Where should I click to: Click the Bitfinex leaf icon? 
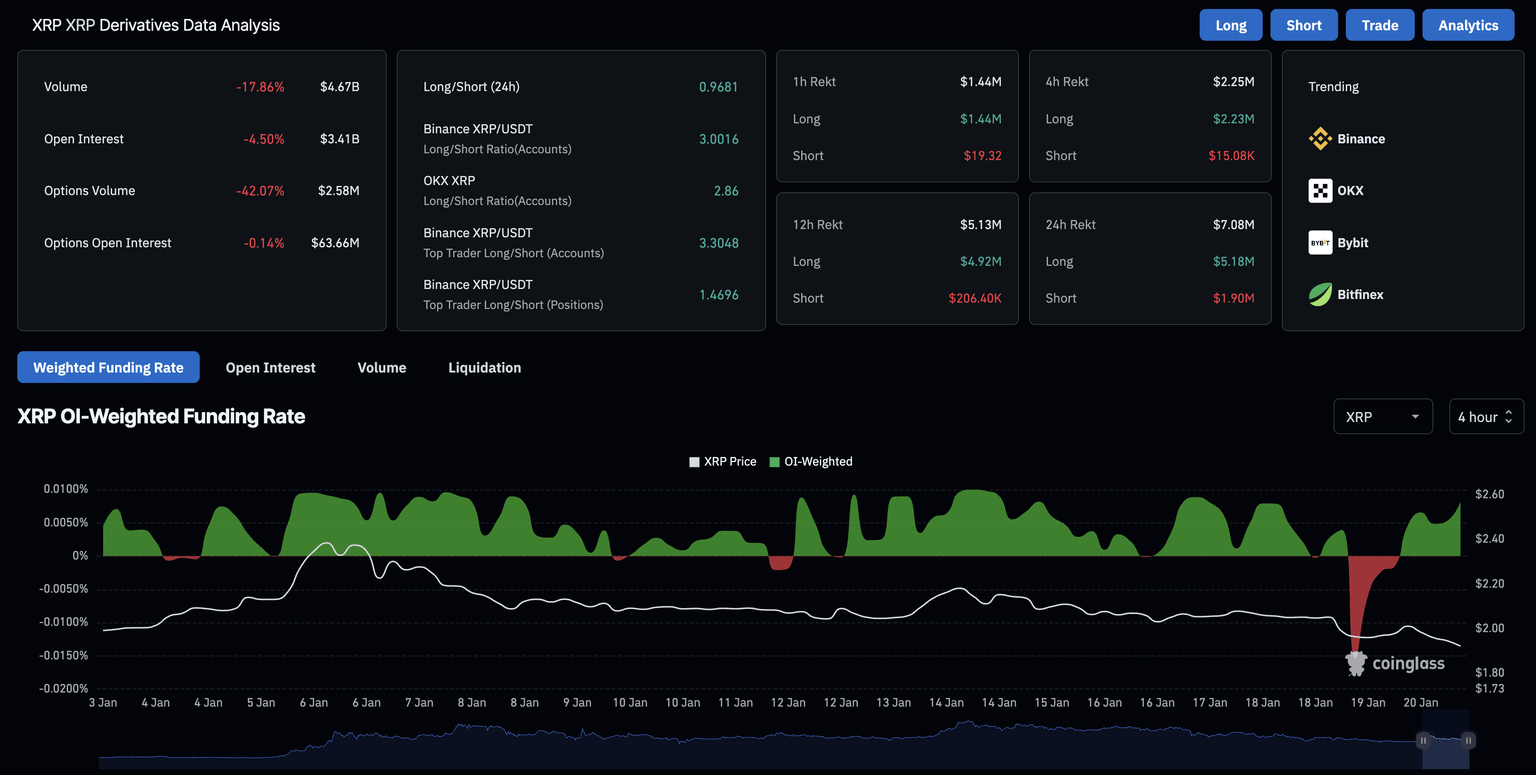[1320, 295]
